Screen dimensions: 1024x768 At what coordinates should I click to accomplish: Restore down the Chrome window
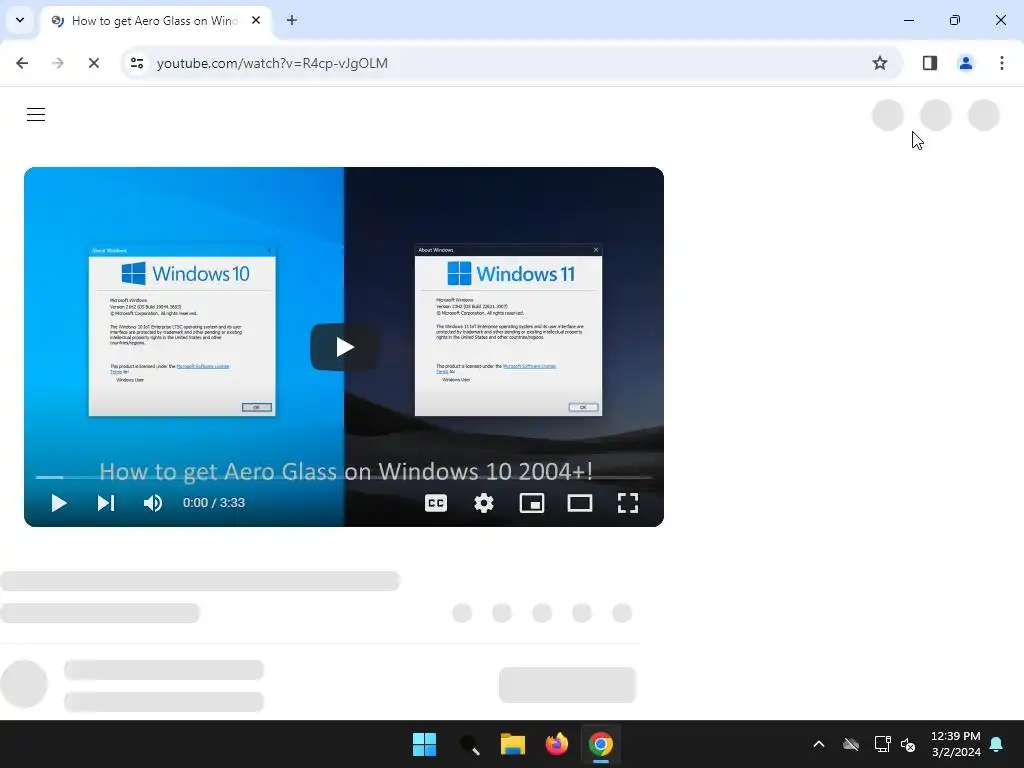pos(955,20)
